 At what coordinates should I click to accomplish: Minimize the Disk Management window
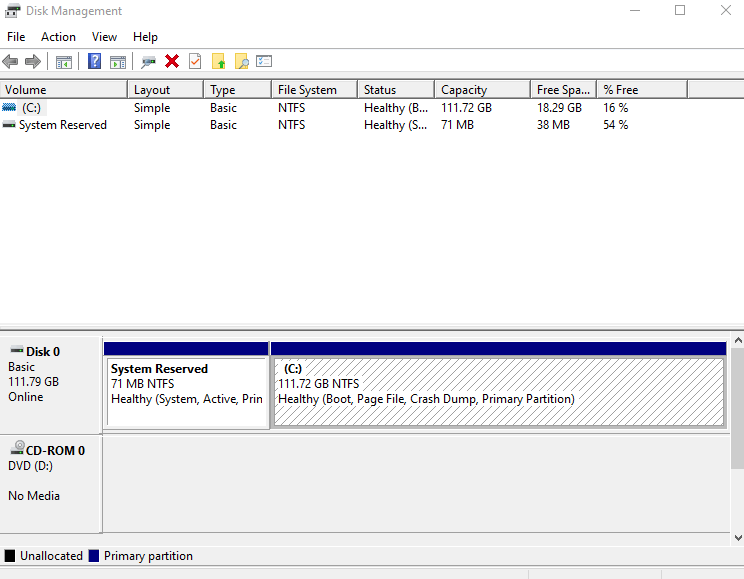coord(635,10)
